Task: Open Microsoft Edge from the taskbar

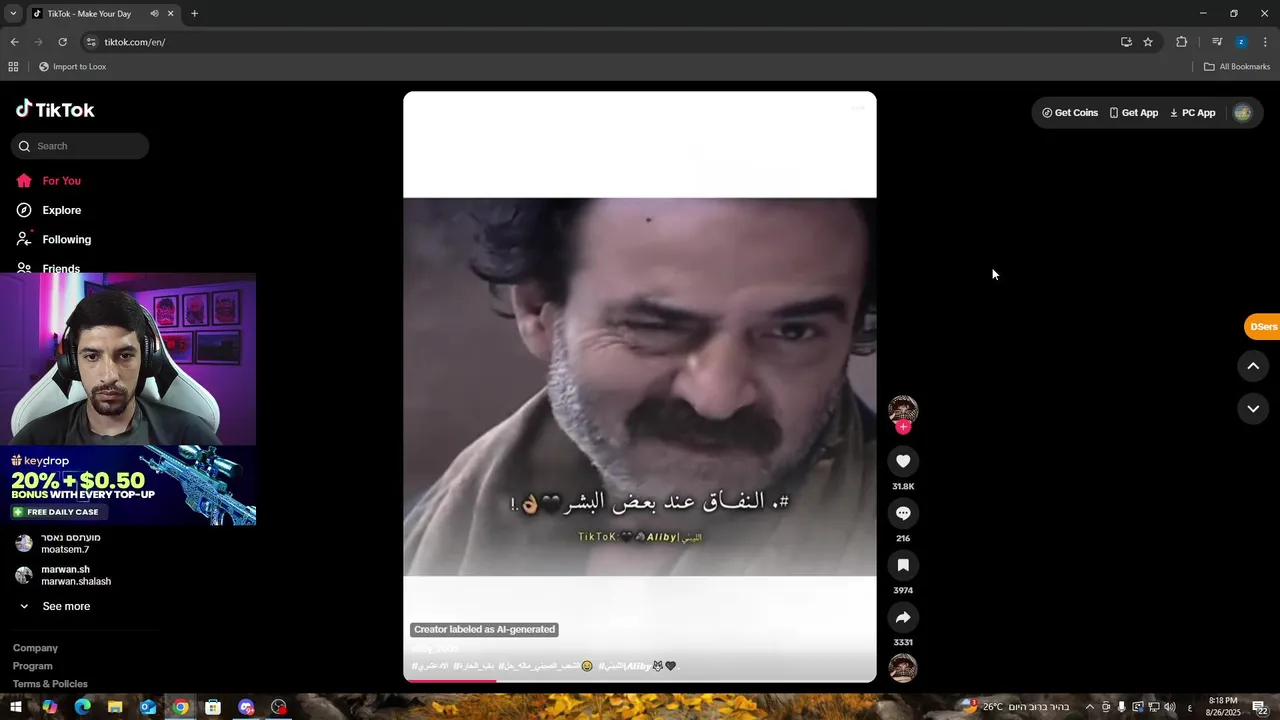Action: tap(82, 707)
